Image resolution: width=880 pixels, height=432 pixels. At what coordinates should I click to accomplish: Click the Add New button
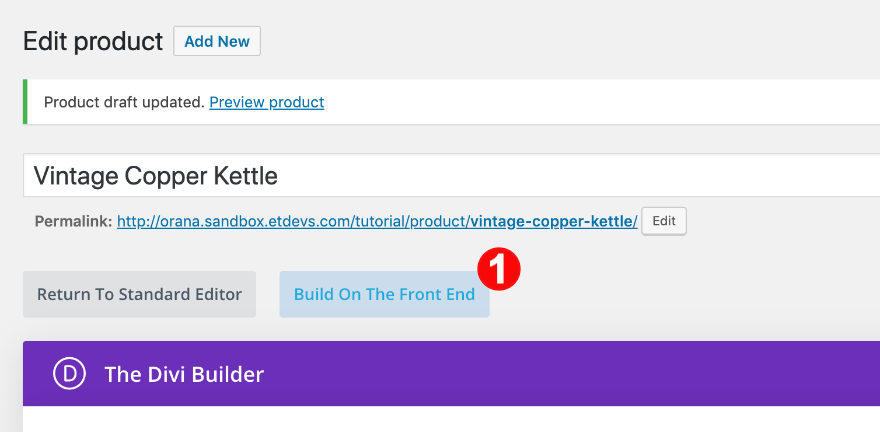tap(217, 41)
